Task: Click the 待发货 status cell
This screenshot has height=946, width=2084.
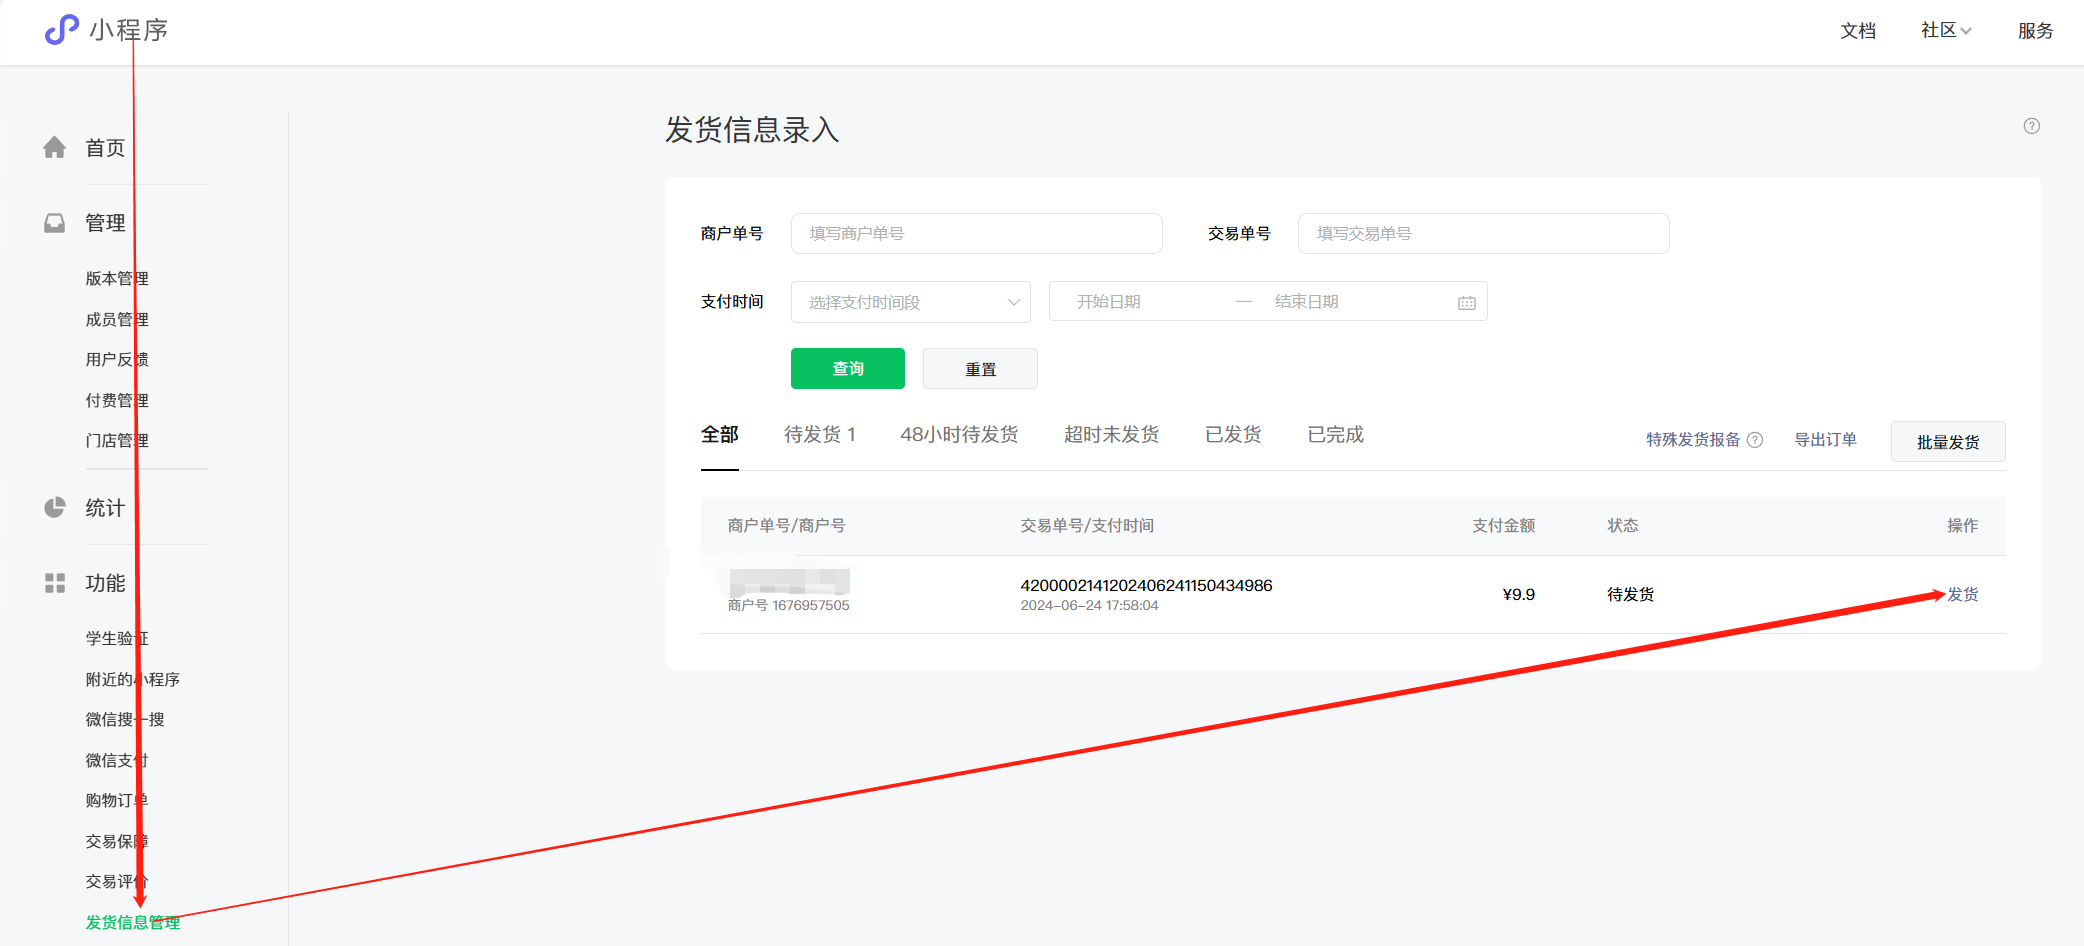Action: click(x=1631, y=595)
